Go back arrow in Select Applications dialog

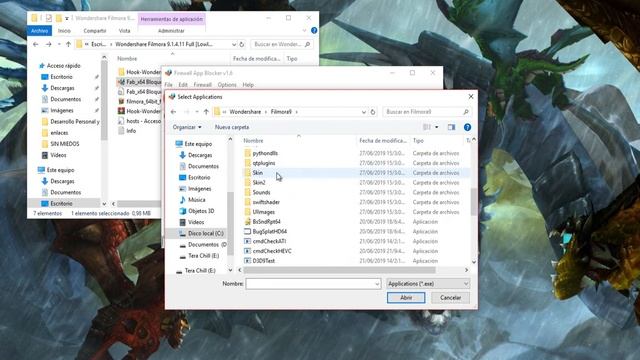[173, 112]
